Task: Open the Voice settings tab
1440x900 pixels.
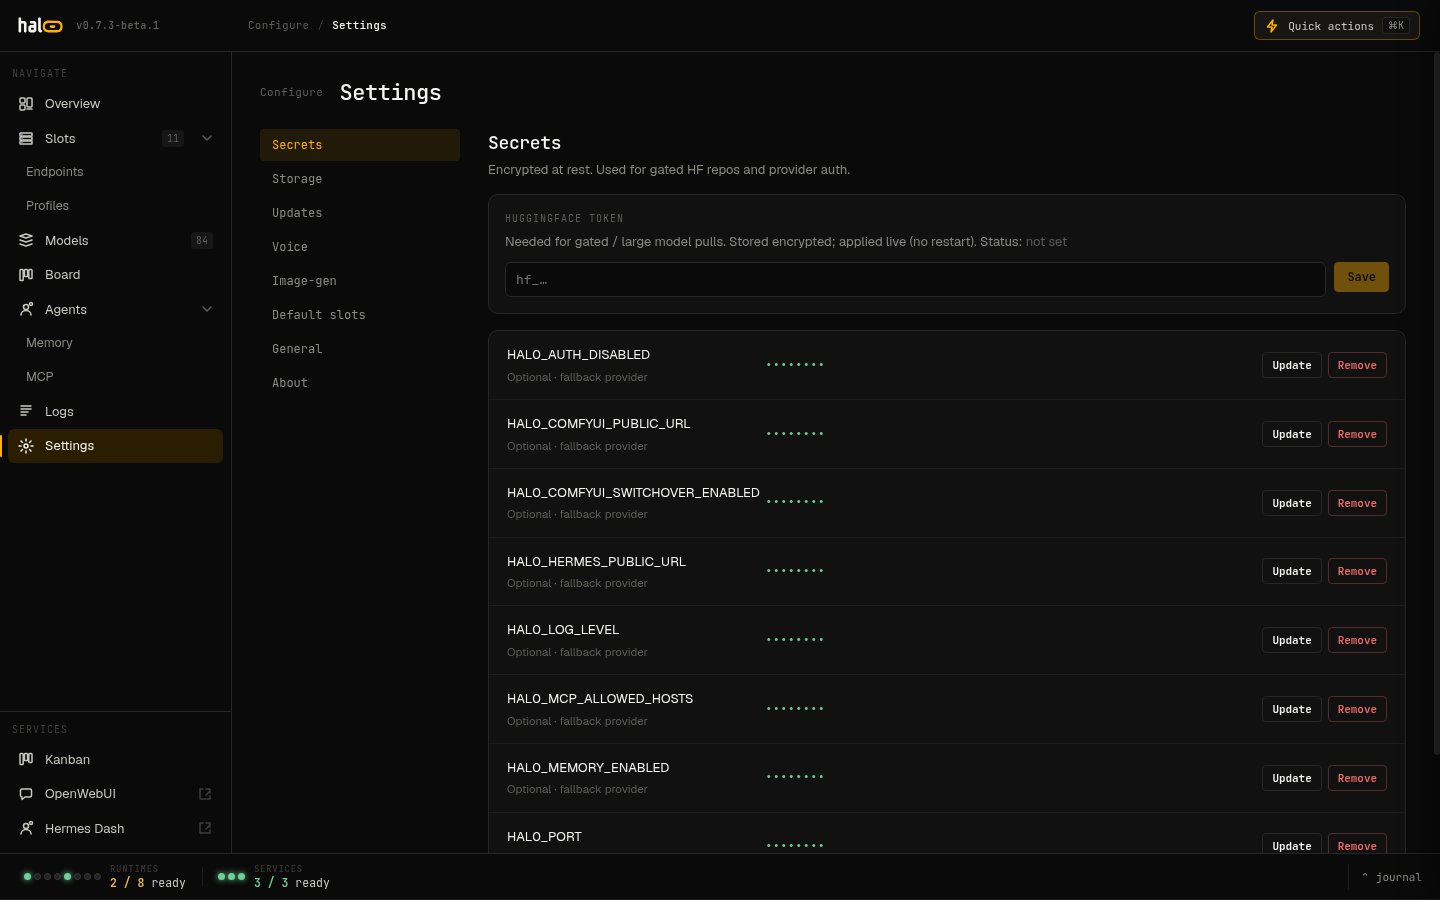Action: pyautogui.click(x=360, y=247)
